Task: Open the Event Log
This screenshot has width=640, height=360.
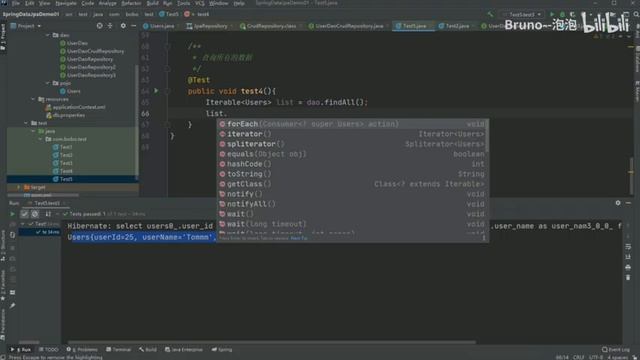Action: pyautogui.click(x=616, y=350)
